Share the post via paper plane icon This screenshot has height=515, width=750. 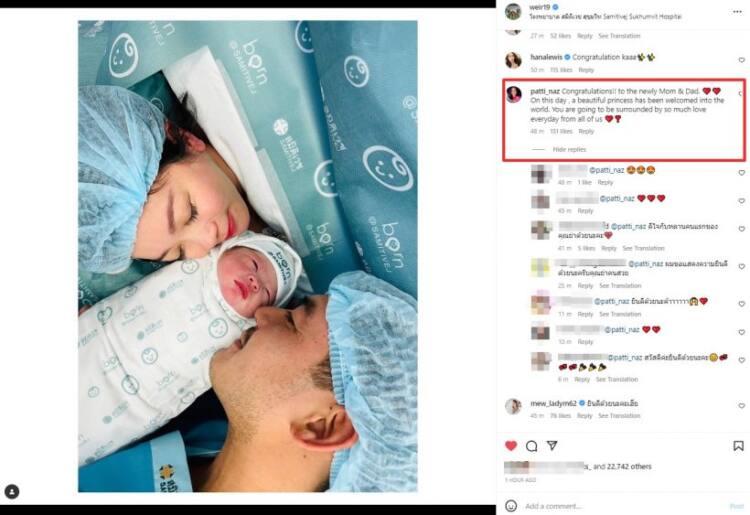coord(552,446)
